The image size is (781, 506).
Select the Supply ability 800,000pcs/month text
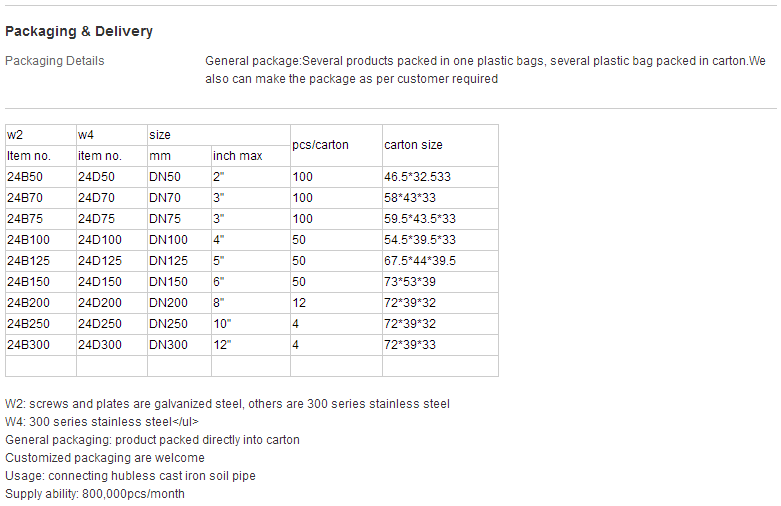tap(95, 494)
